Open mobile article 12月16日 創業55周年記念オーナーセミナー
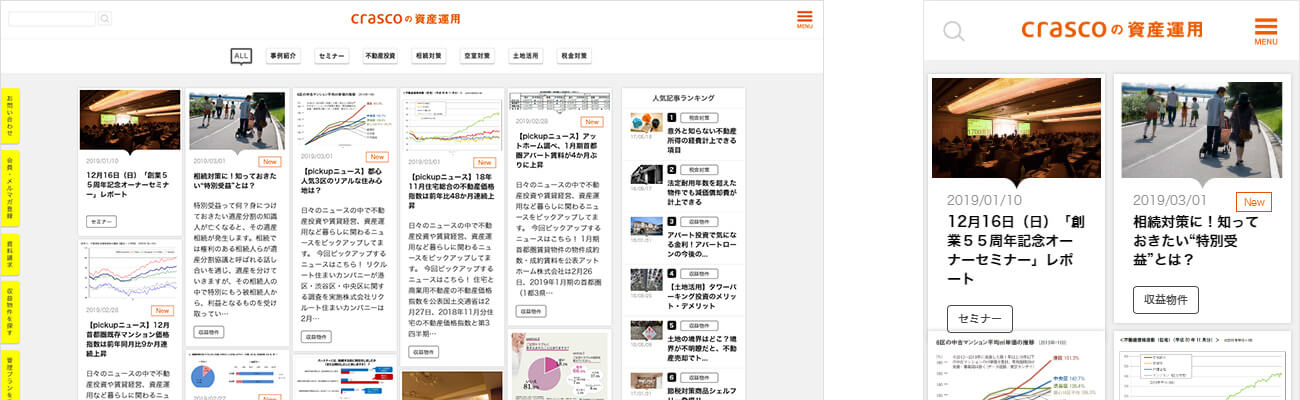The width and height of the screenshot is (1300, 400). click(x=1015, y=250)
